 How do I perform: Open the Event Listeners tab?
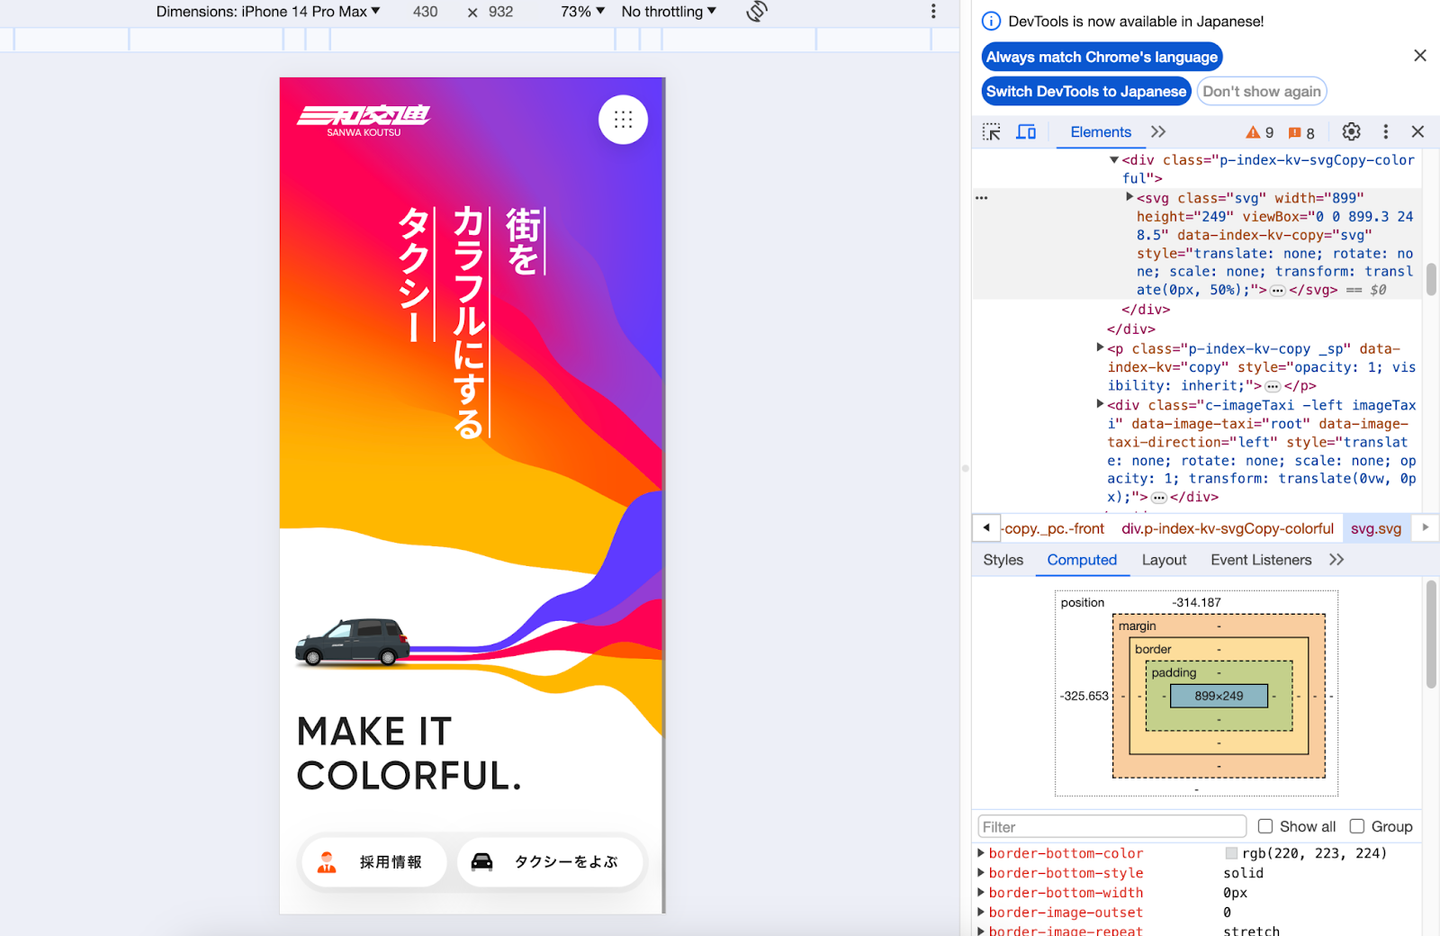tap(1261, 560)
